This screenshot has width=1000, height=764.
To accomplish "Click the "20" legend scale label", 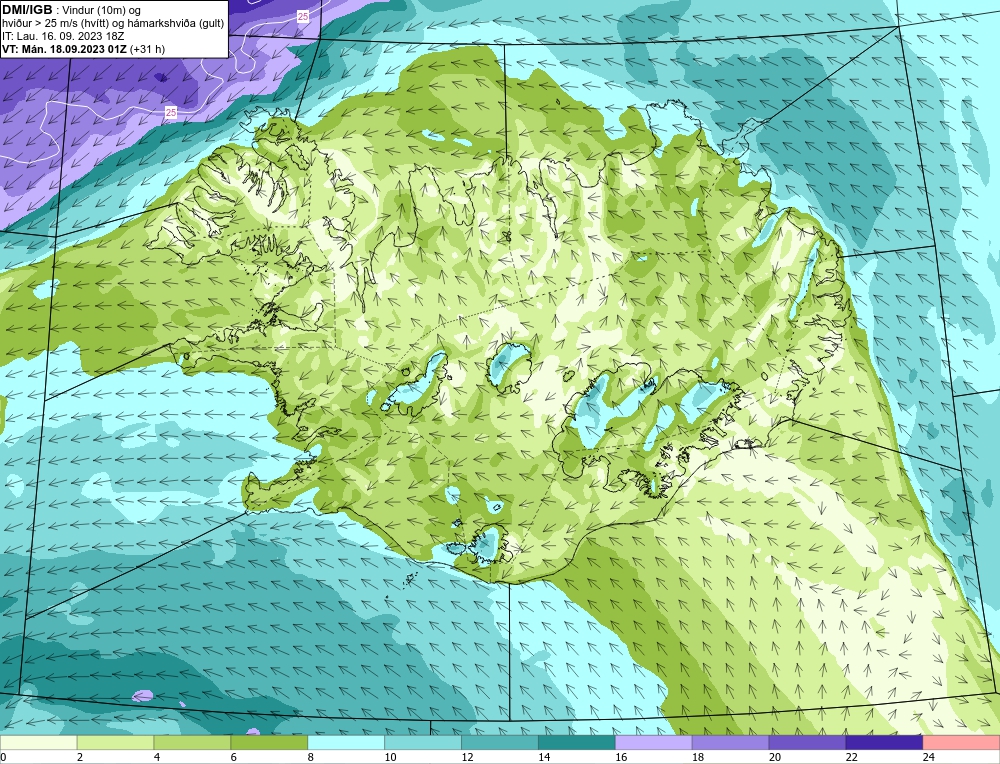I will click(775, 757).
